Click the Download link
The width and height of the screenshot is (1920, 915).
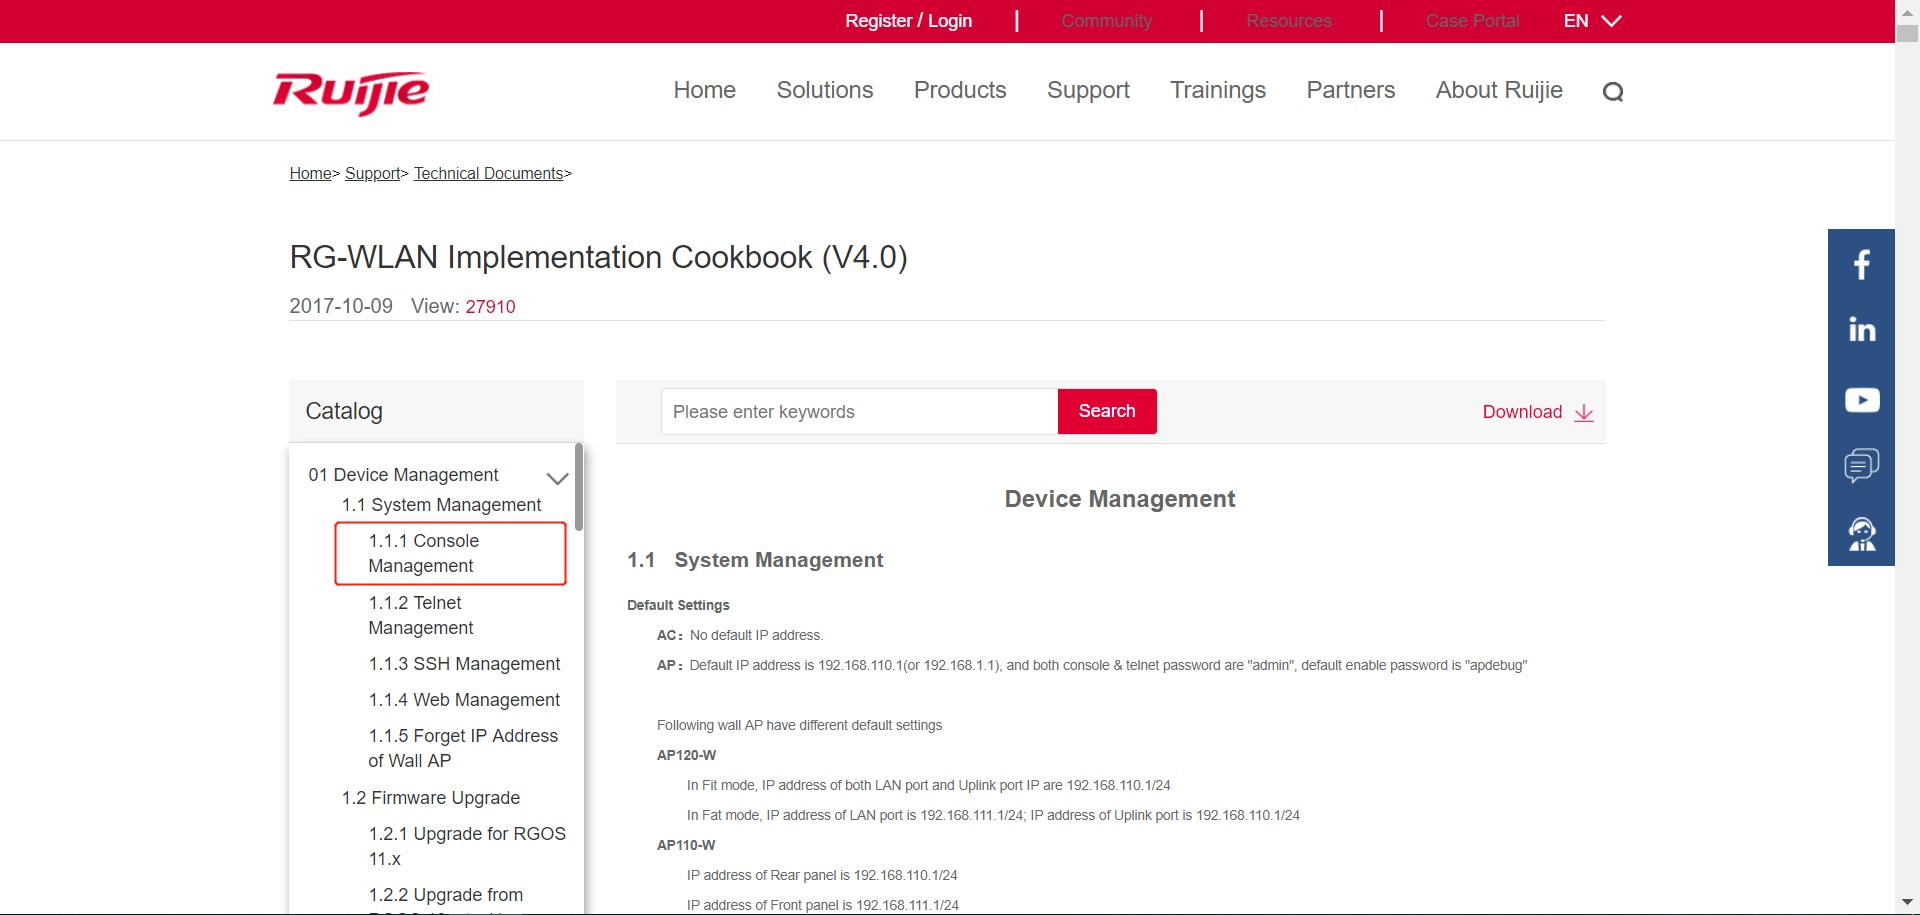pos(1522,412)
